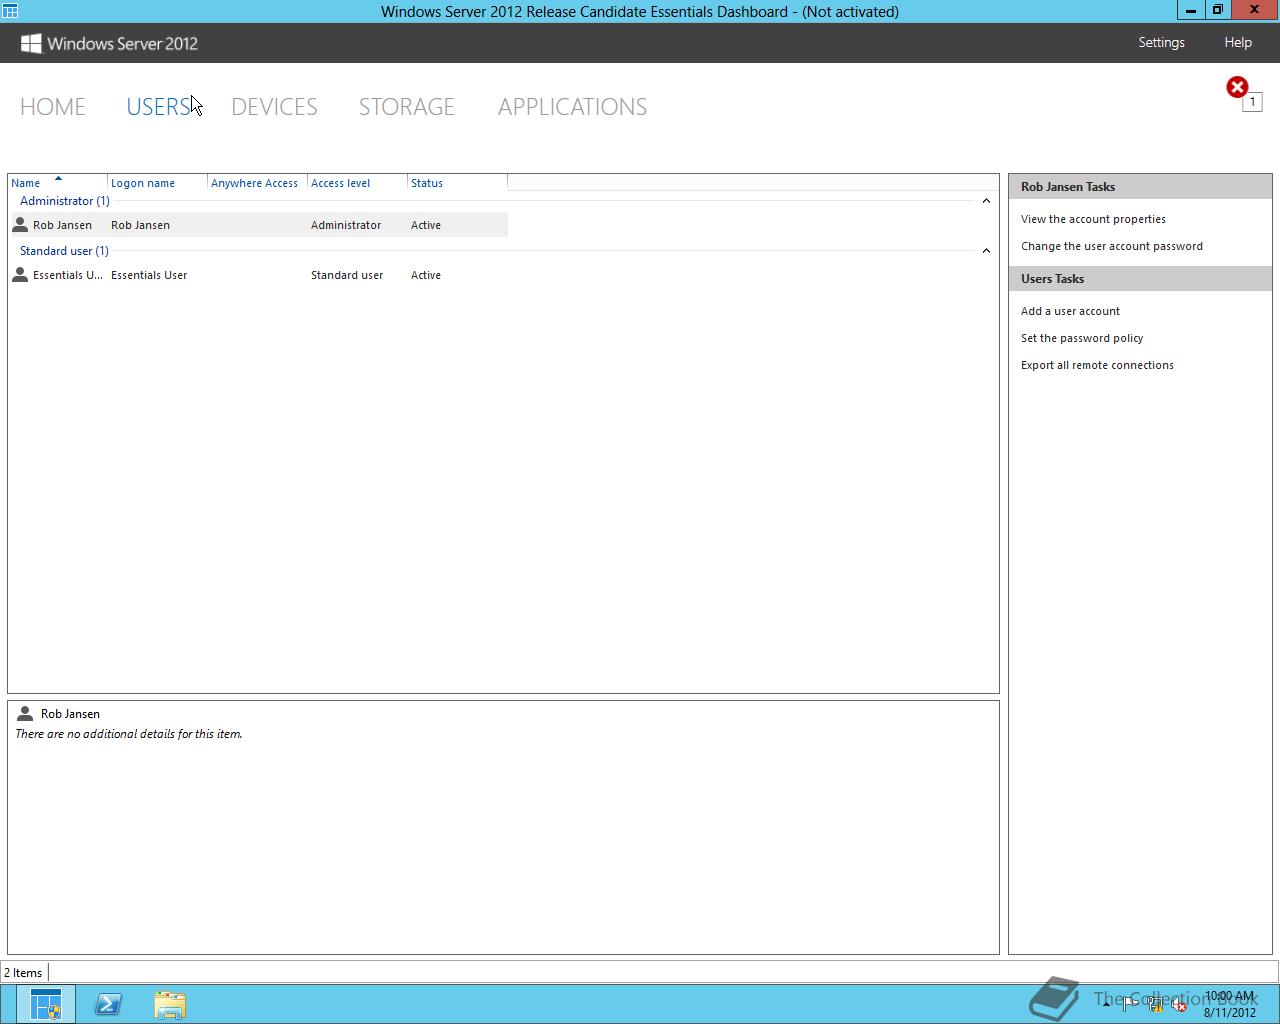Switch to the HOME tab
This screenshot has width=1280, height=1024.
click(53, 107)
